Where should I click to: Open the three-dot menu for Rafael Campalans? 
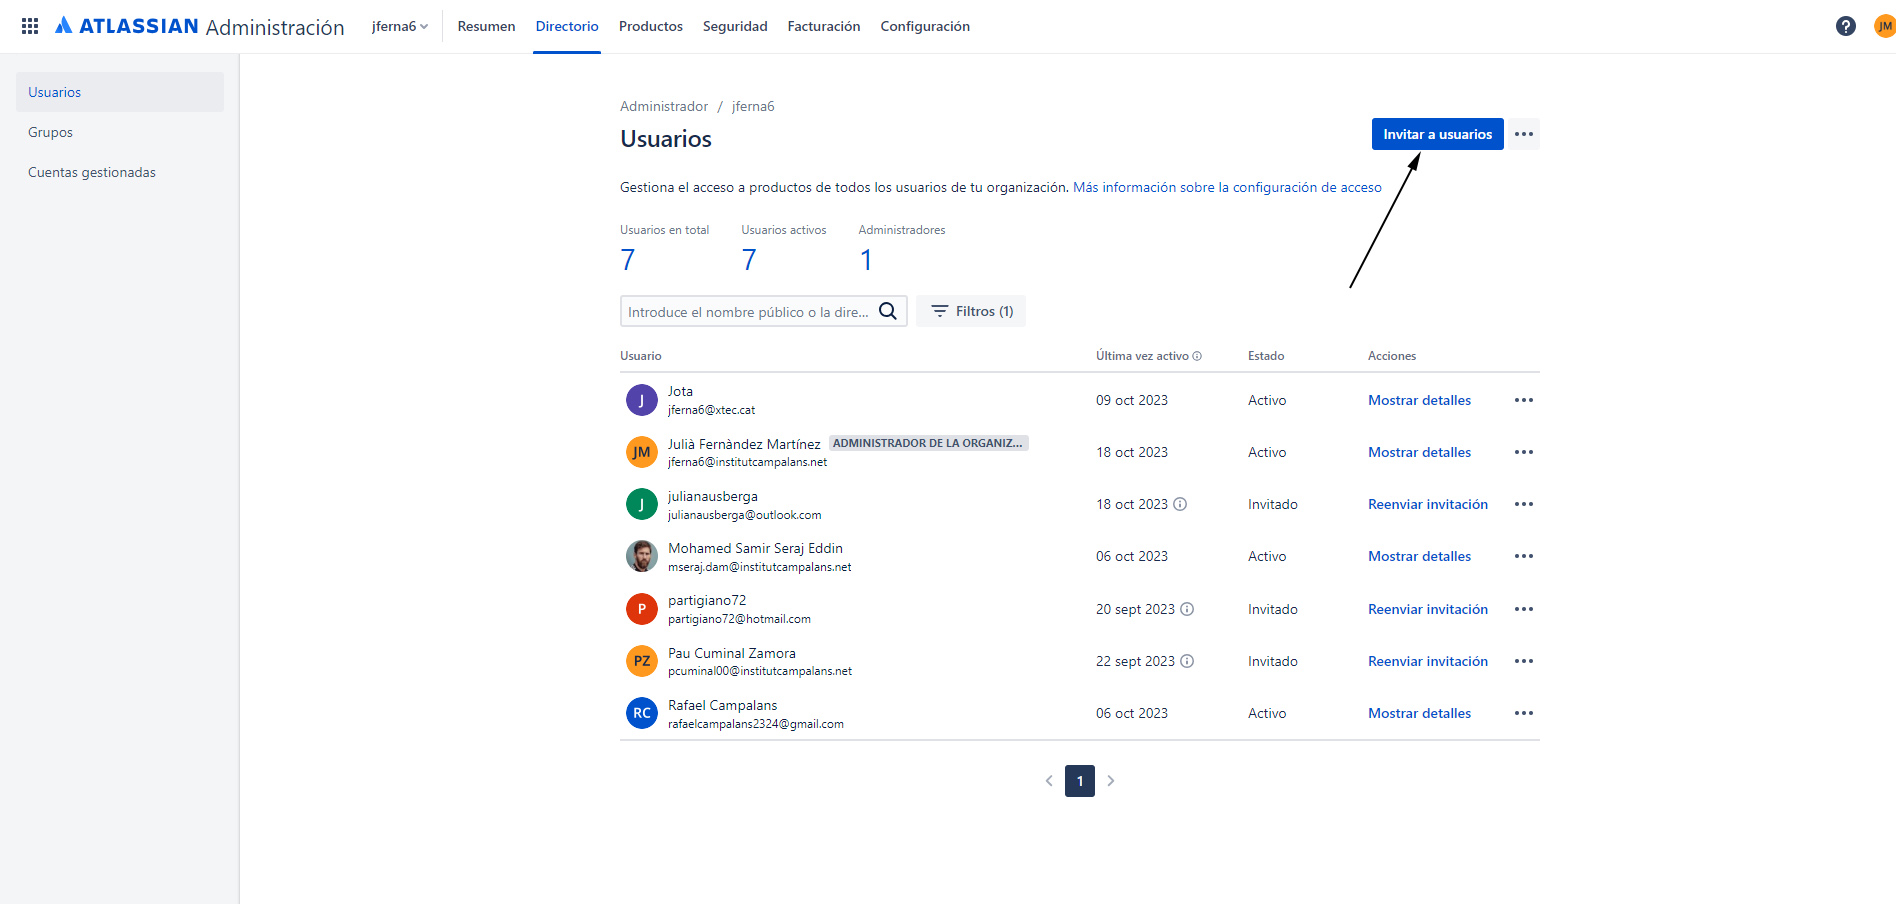(1524, 713)
